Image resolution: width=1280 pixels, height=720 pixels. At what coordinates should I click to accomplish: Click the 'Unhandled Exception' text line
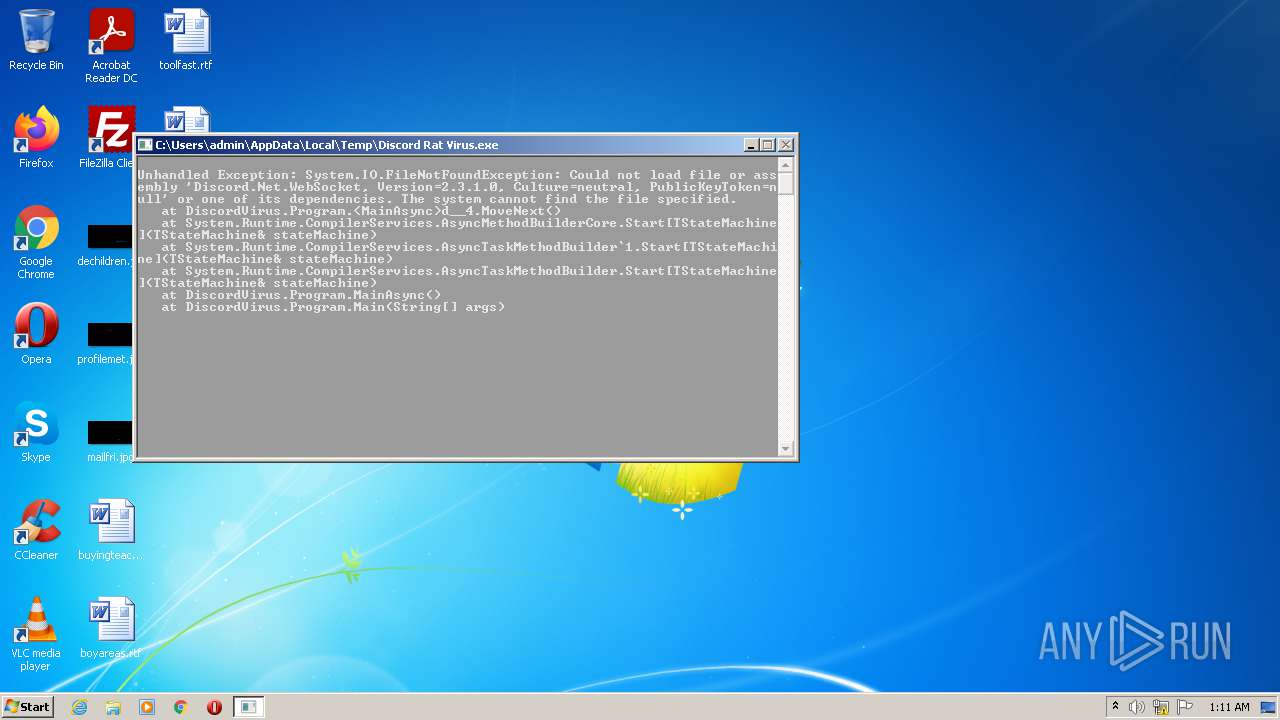(457, 175)
